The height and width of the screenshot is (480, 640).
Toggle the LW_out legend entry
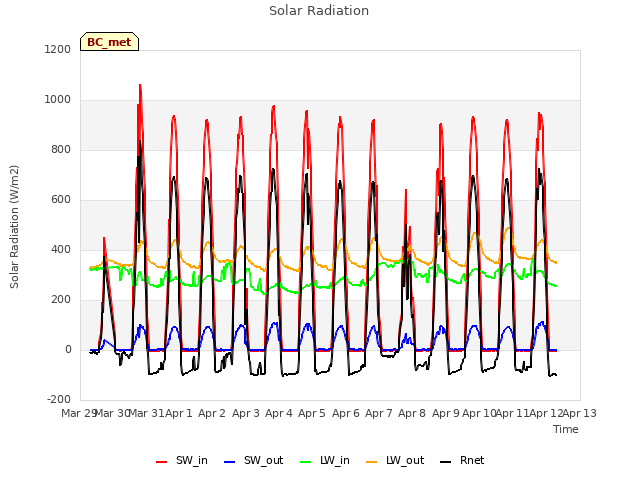[x=395, y=461]
